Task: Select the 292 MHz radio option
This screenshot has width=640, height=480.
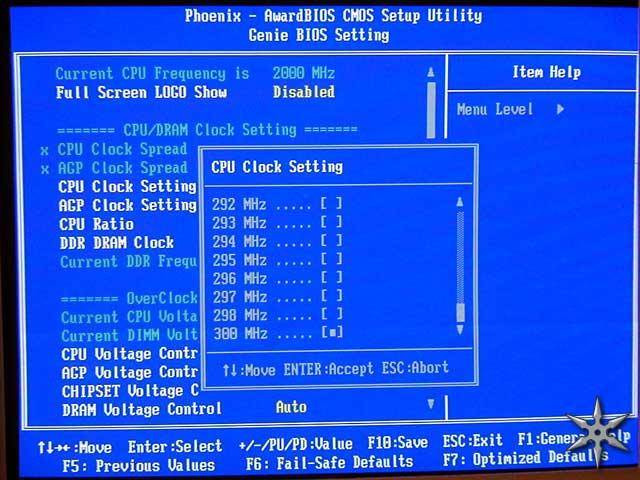Action: point(277,204)
